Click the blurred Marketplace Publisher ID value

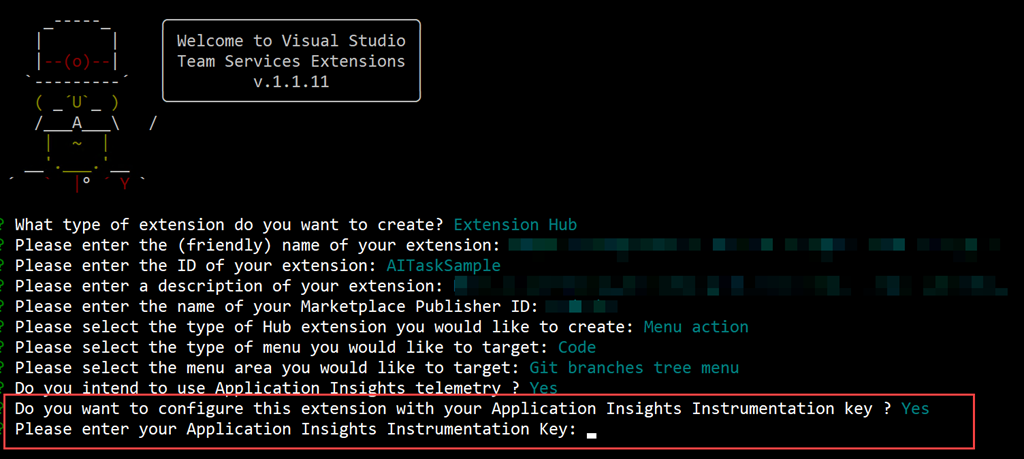click(570, 306)
